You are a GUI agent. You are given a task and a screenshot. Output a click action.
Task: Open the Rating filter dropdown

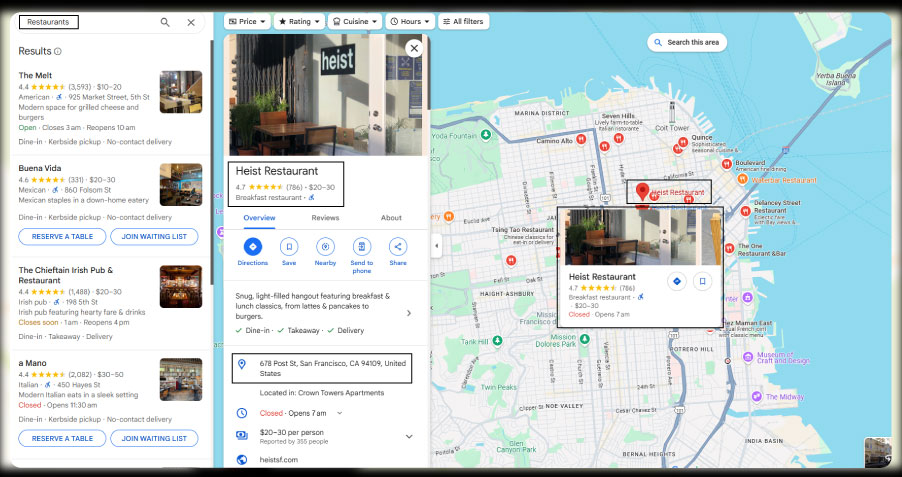[x=299, y=20]
